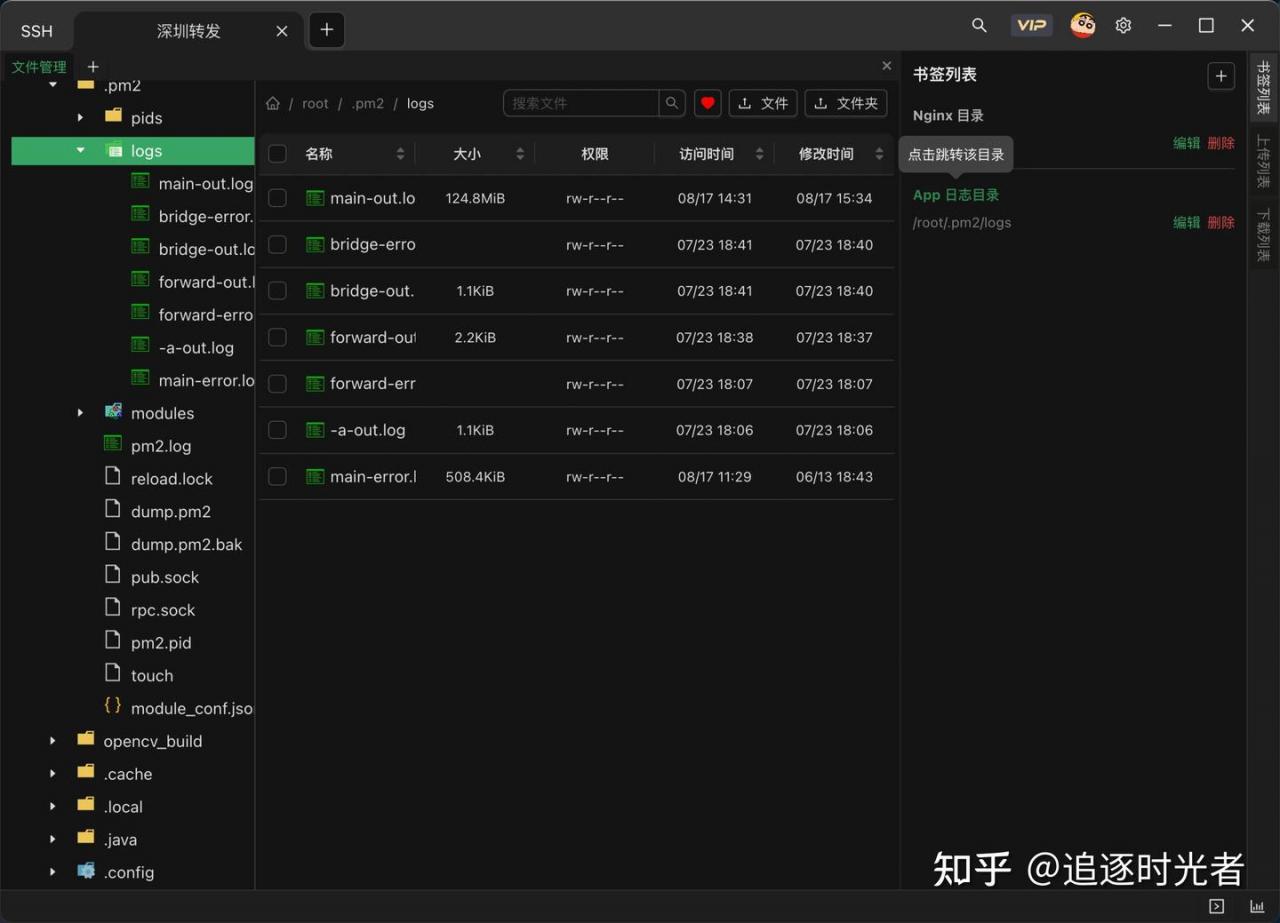Sort files by 修改时间 arrows

point(879,154)
